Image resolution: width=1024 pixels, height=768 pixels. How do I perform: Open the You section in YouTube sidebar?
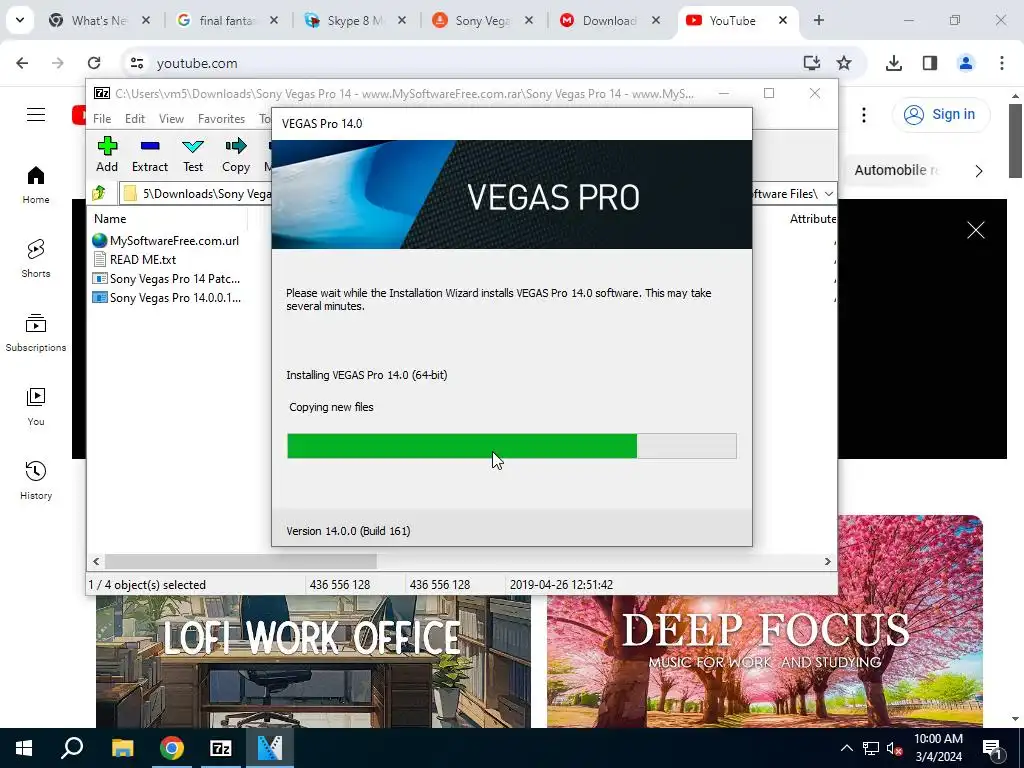(x=36, y=406)
